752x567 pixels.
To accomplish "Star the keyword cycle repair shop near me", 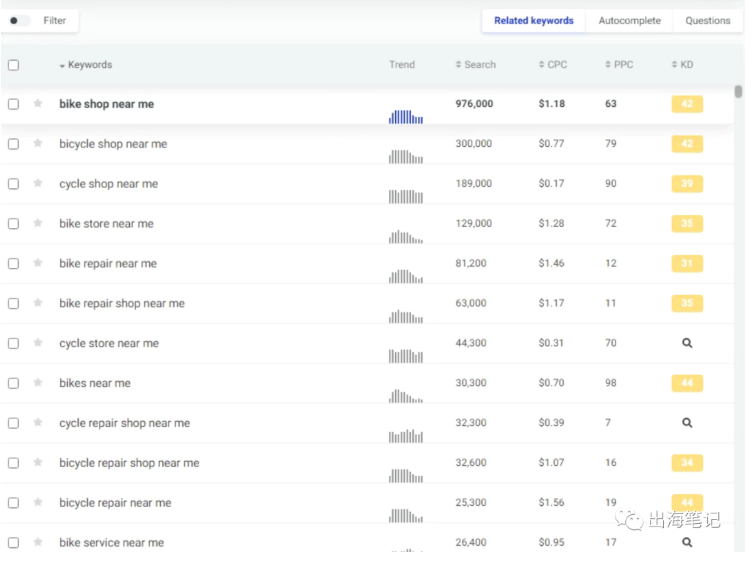I will click(38, 422).
